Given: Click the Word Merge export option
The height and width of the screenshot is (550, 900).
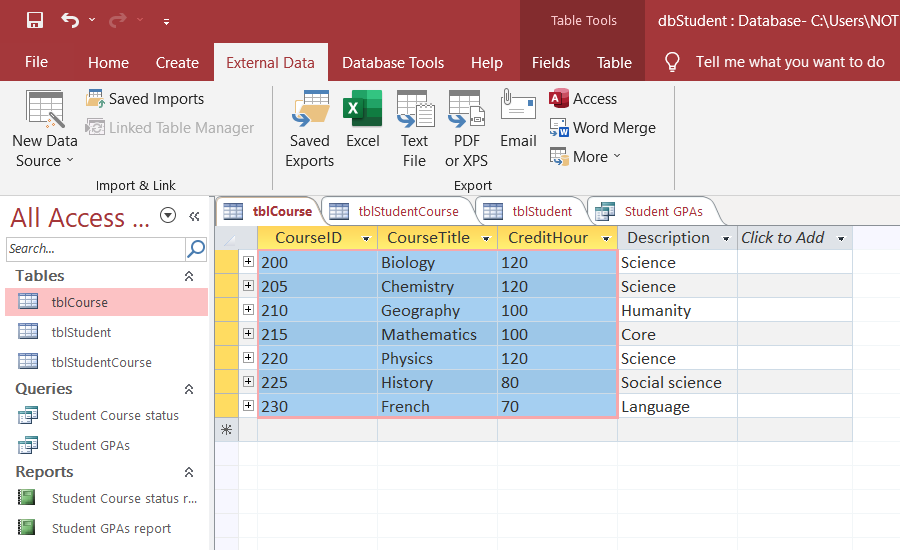Looking at the screenshot, I should pos(602,127).
